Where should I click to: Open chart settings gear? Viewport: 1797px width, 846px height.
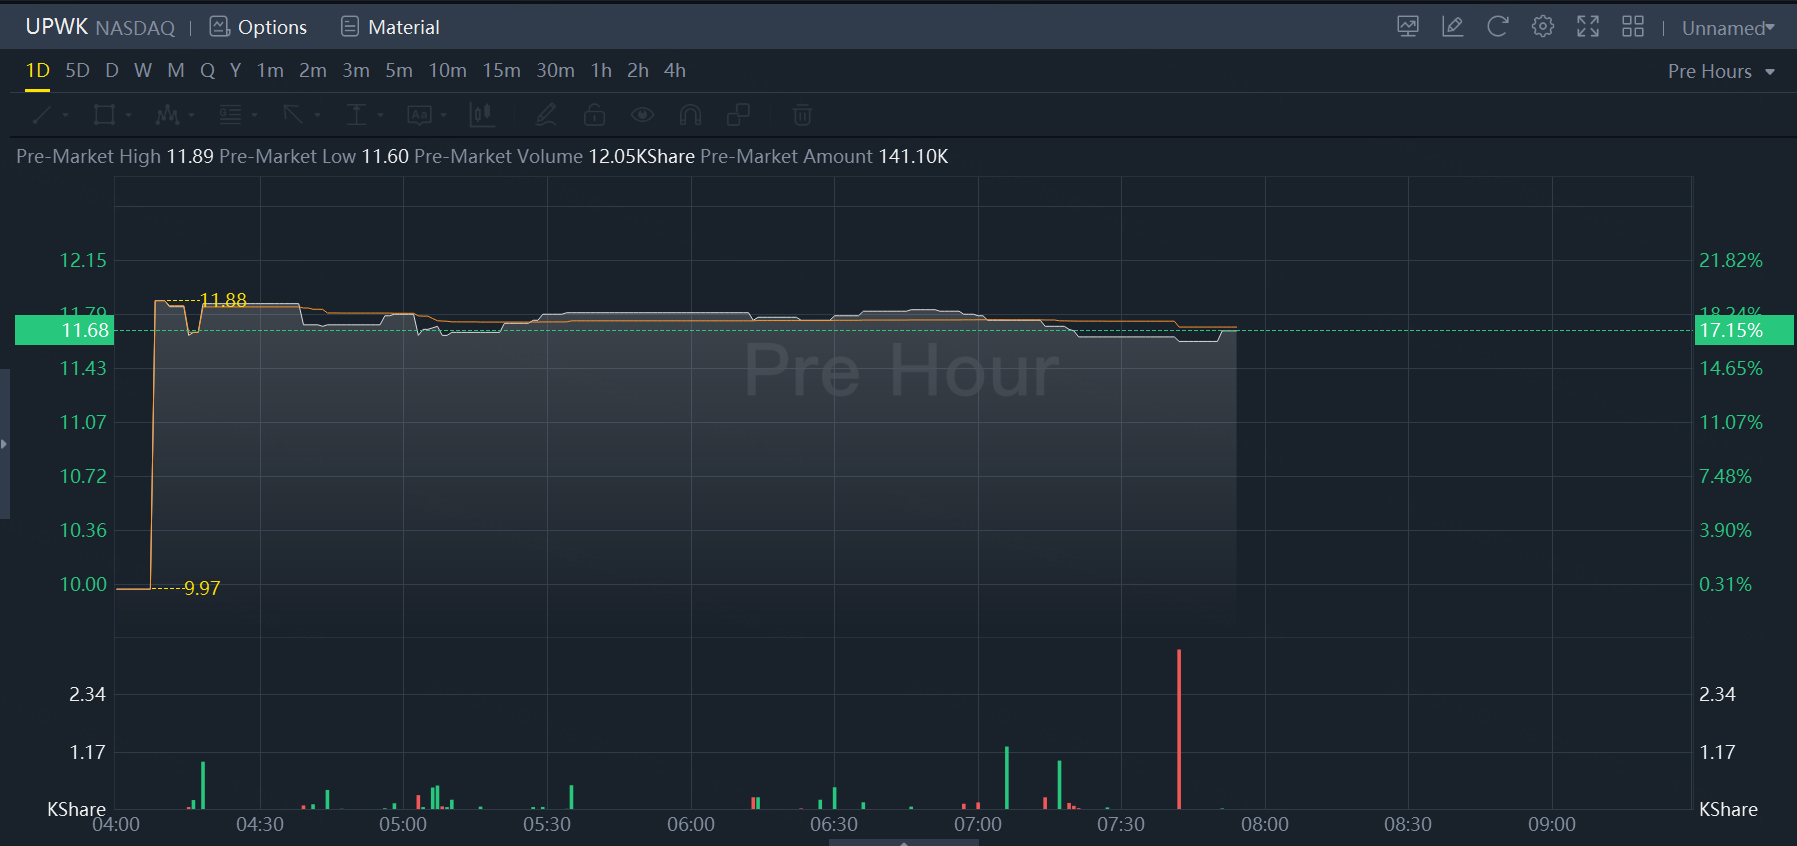(1543, 27)
